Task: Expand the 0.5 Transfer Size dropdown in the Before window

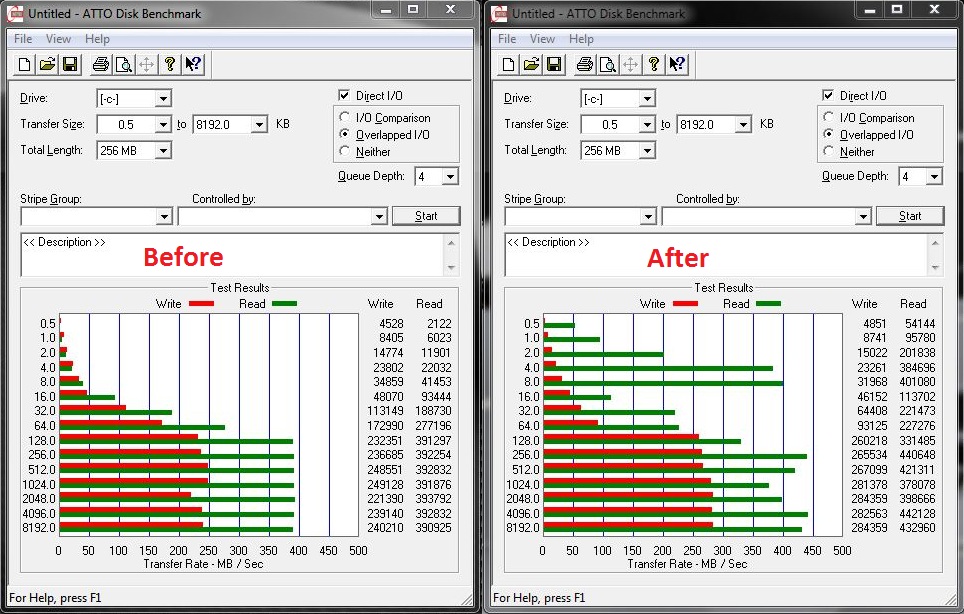Action: (x=163, y=125)
